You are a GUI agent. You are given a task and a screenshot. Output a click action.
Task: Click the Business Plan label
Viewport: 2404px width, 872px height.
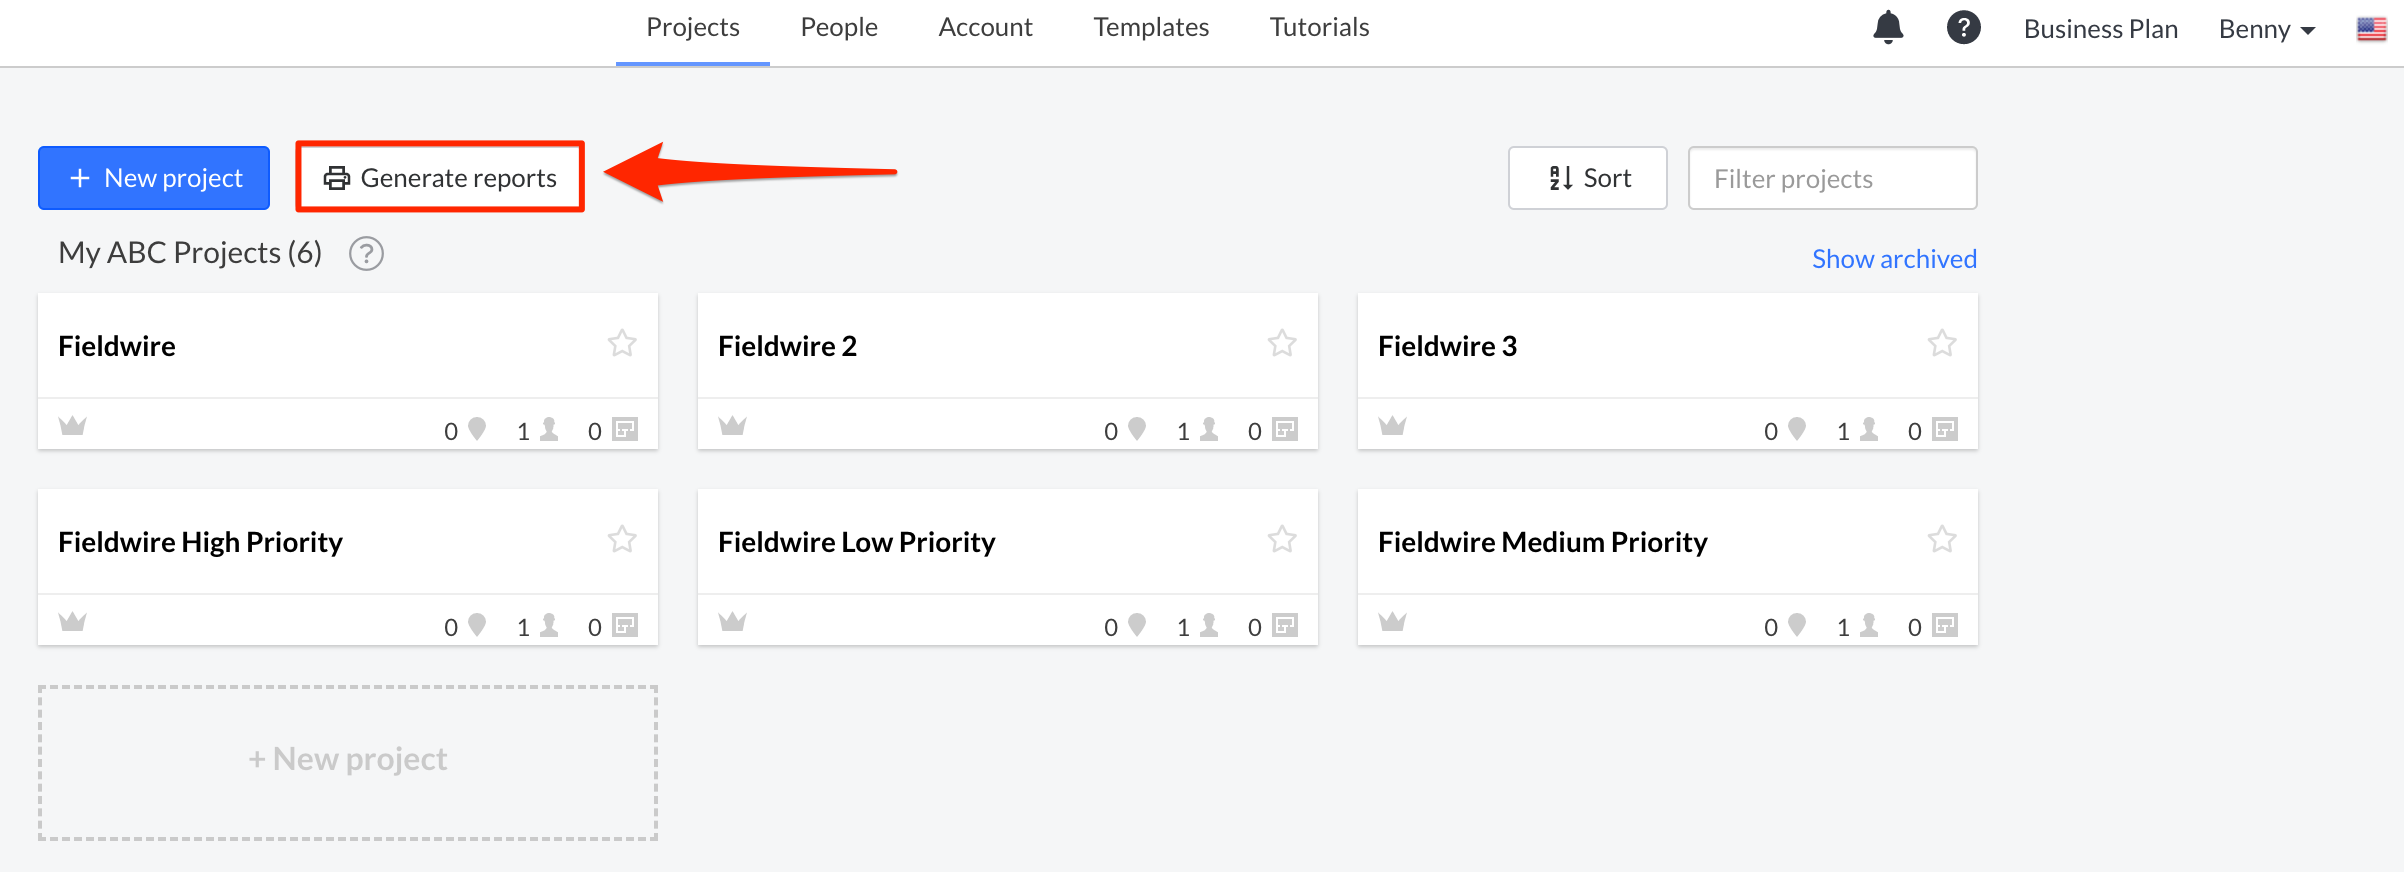tap(2101, 29)
